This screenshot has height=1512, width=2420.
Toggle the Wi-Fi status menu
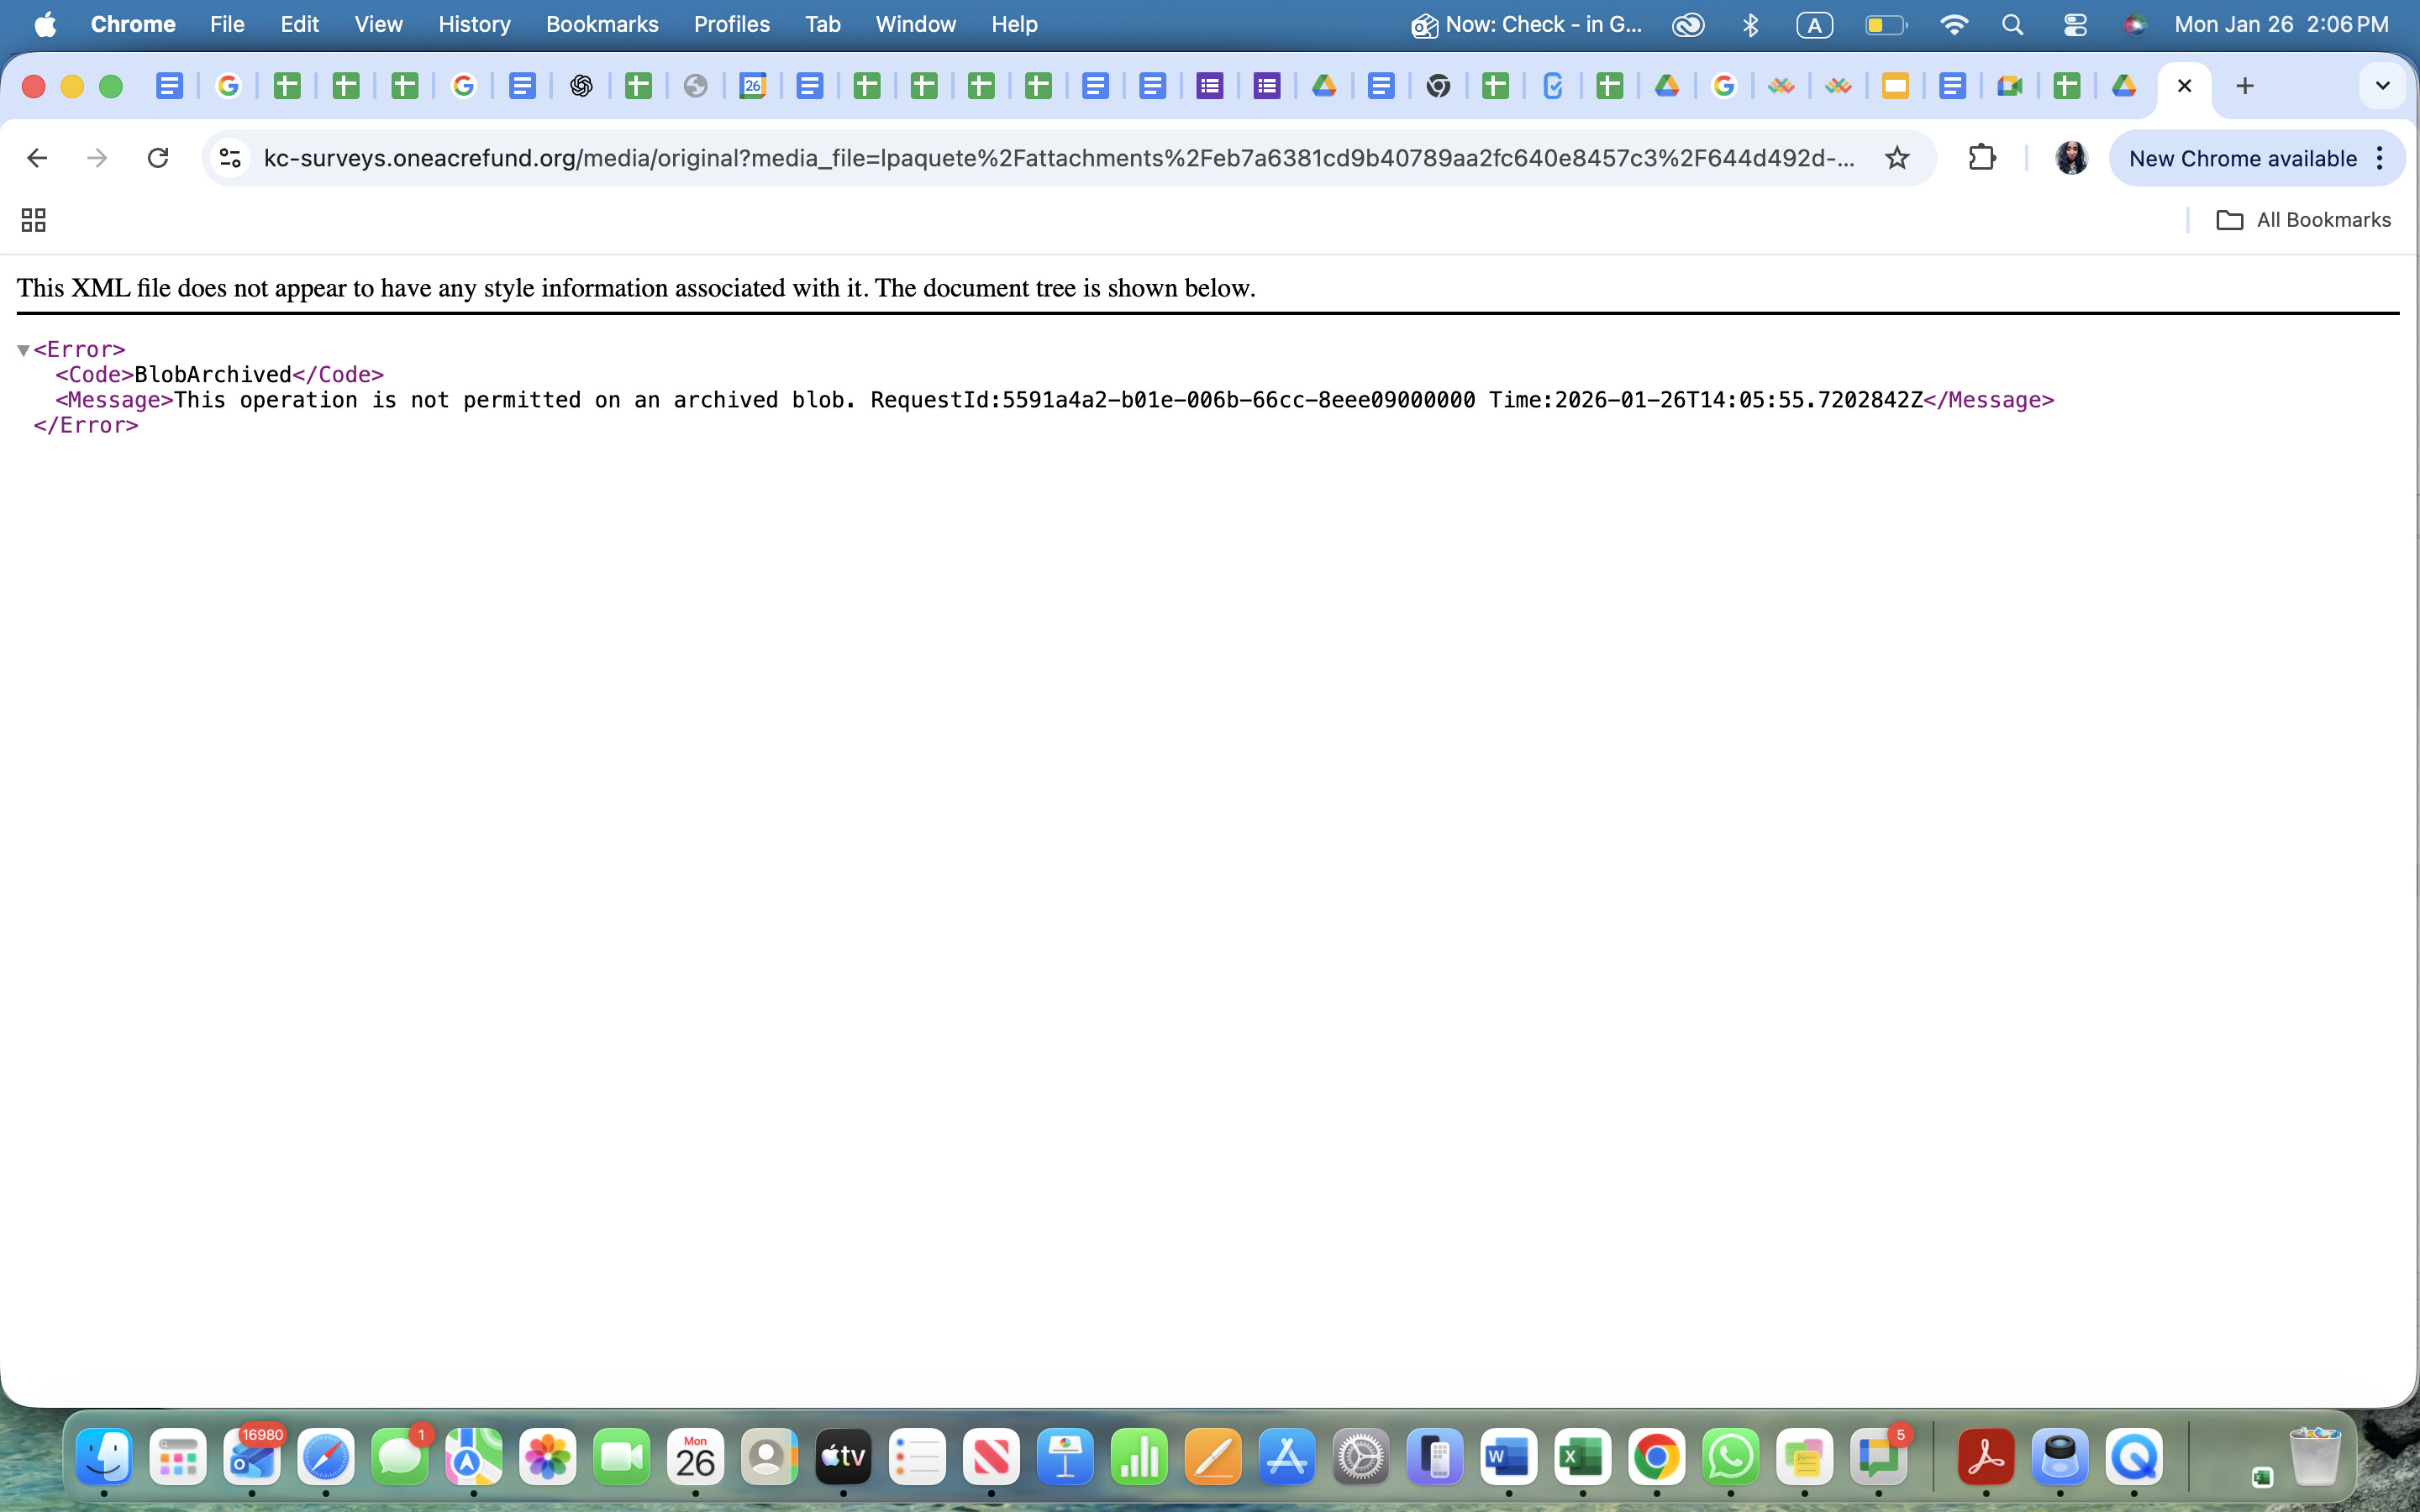pos(1953,24)
